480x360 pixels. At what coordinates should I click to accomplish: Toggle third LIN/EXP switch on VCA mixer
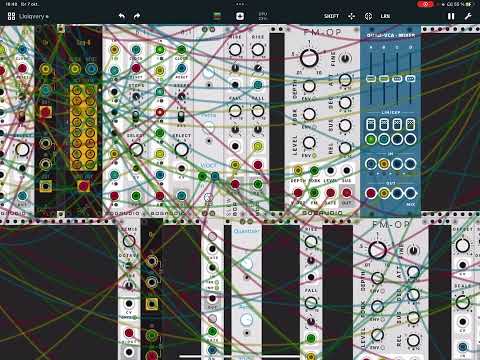[397, 124]
